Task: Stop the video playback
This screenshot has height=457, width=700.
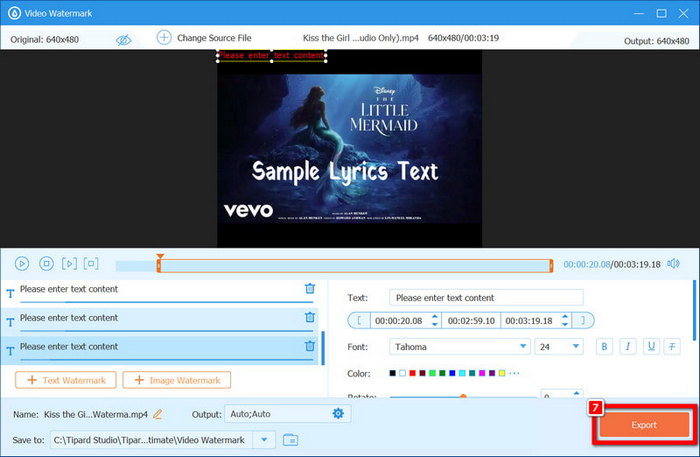Action: tap(46, 264)
